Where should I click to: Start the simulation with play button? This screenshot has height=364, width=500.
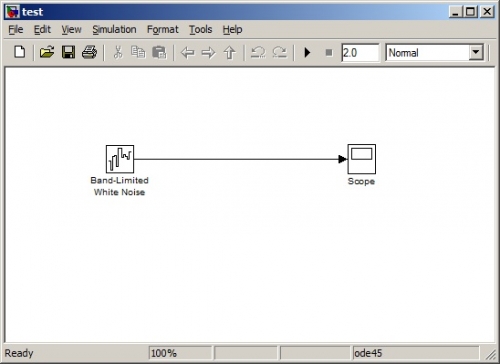pos(307,53)
